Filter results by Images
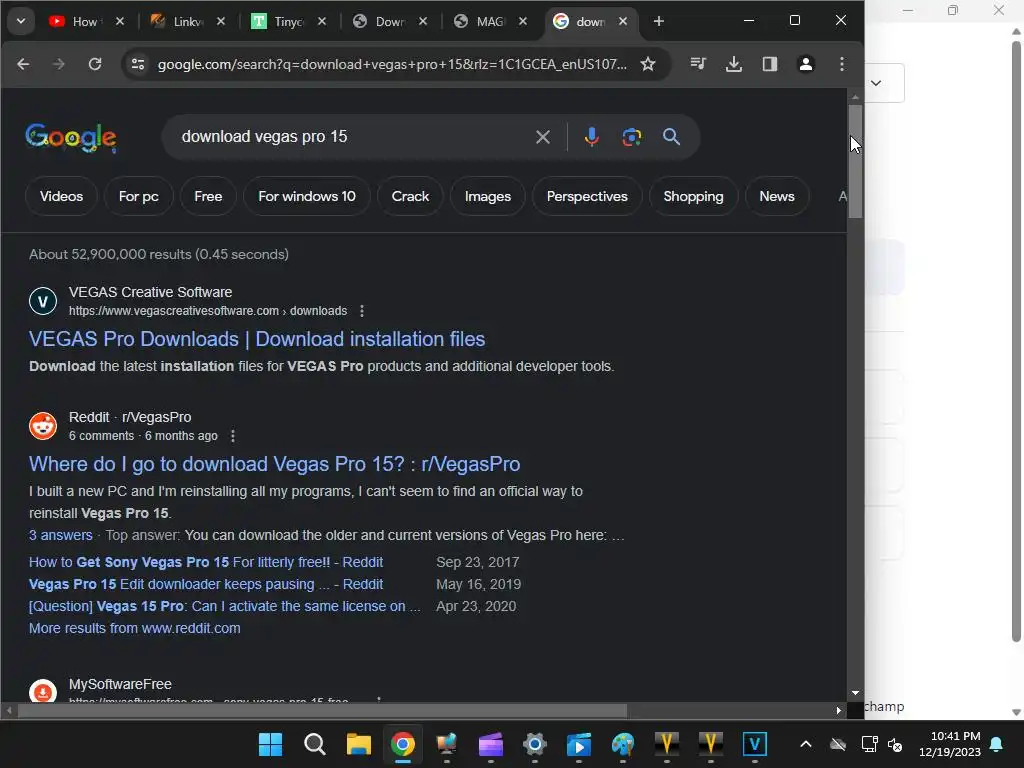This screenshot has width=1024, height=768. (x=488, y=196)
